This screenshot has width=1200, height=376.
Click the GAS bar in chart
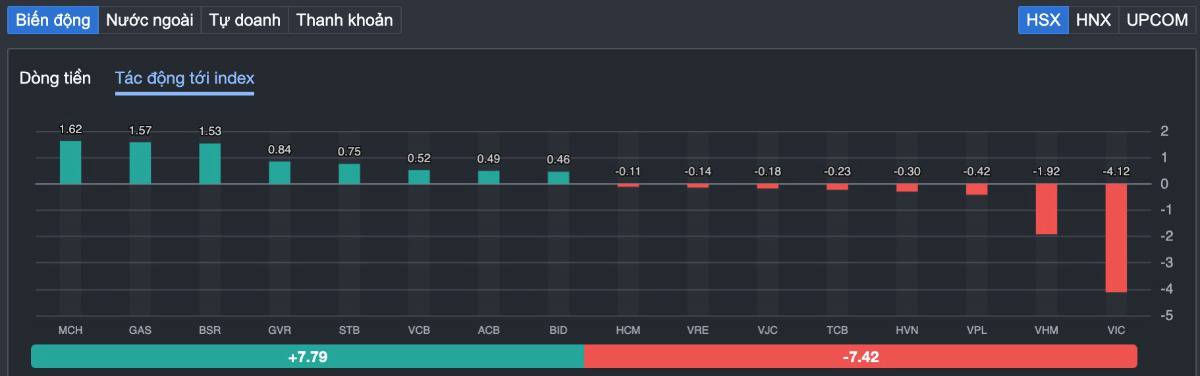[140, 163]
